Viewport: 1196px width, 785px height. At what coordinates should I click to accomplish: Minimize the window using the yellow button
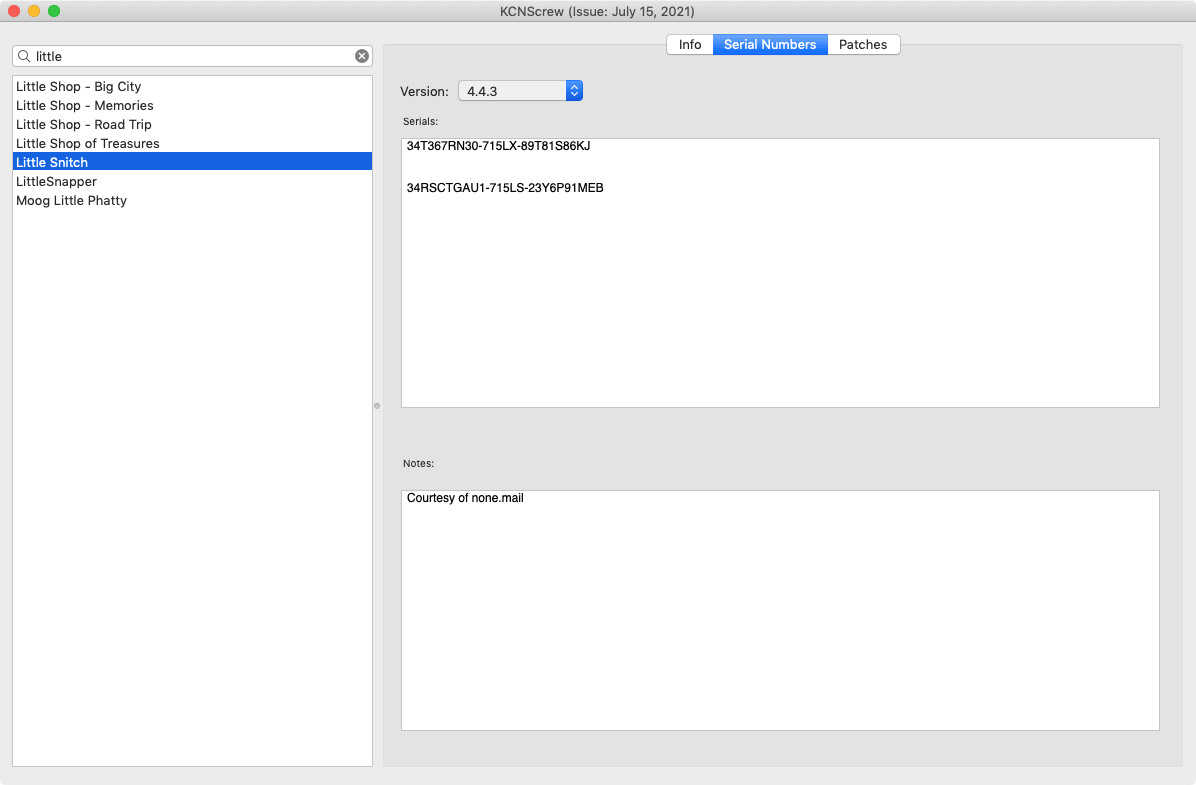[x=34, y=11]
